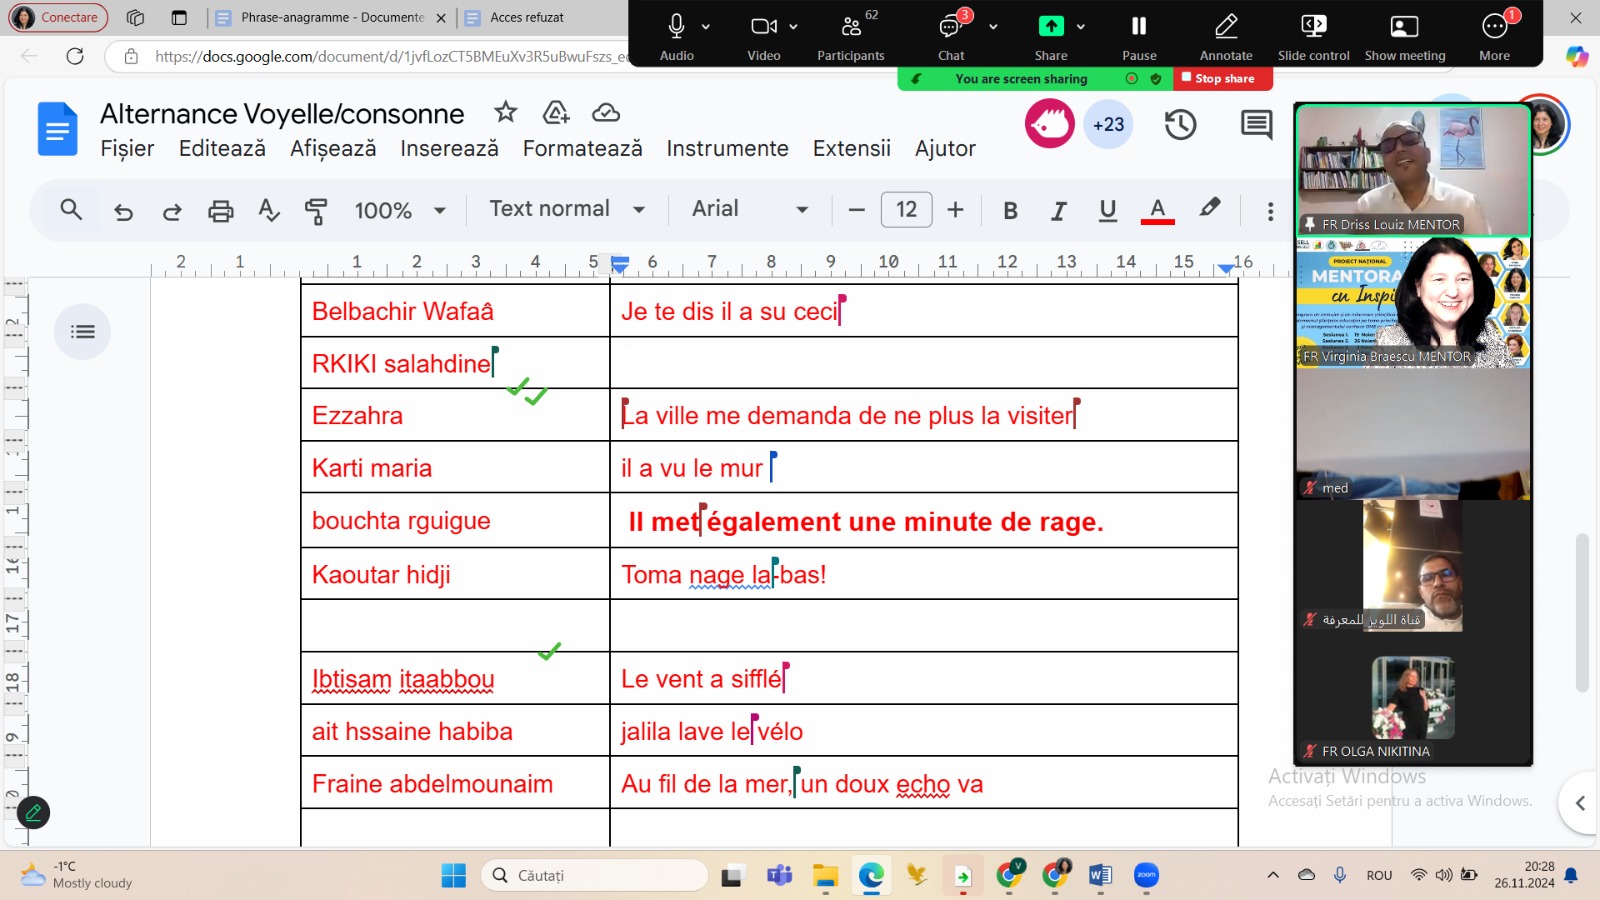
Task: Open version history clock icon
Action: click(x=1180, y=125)
